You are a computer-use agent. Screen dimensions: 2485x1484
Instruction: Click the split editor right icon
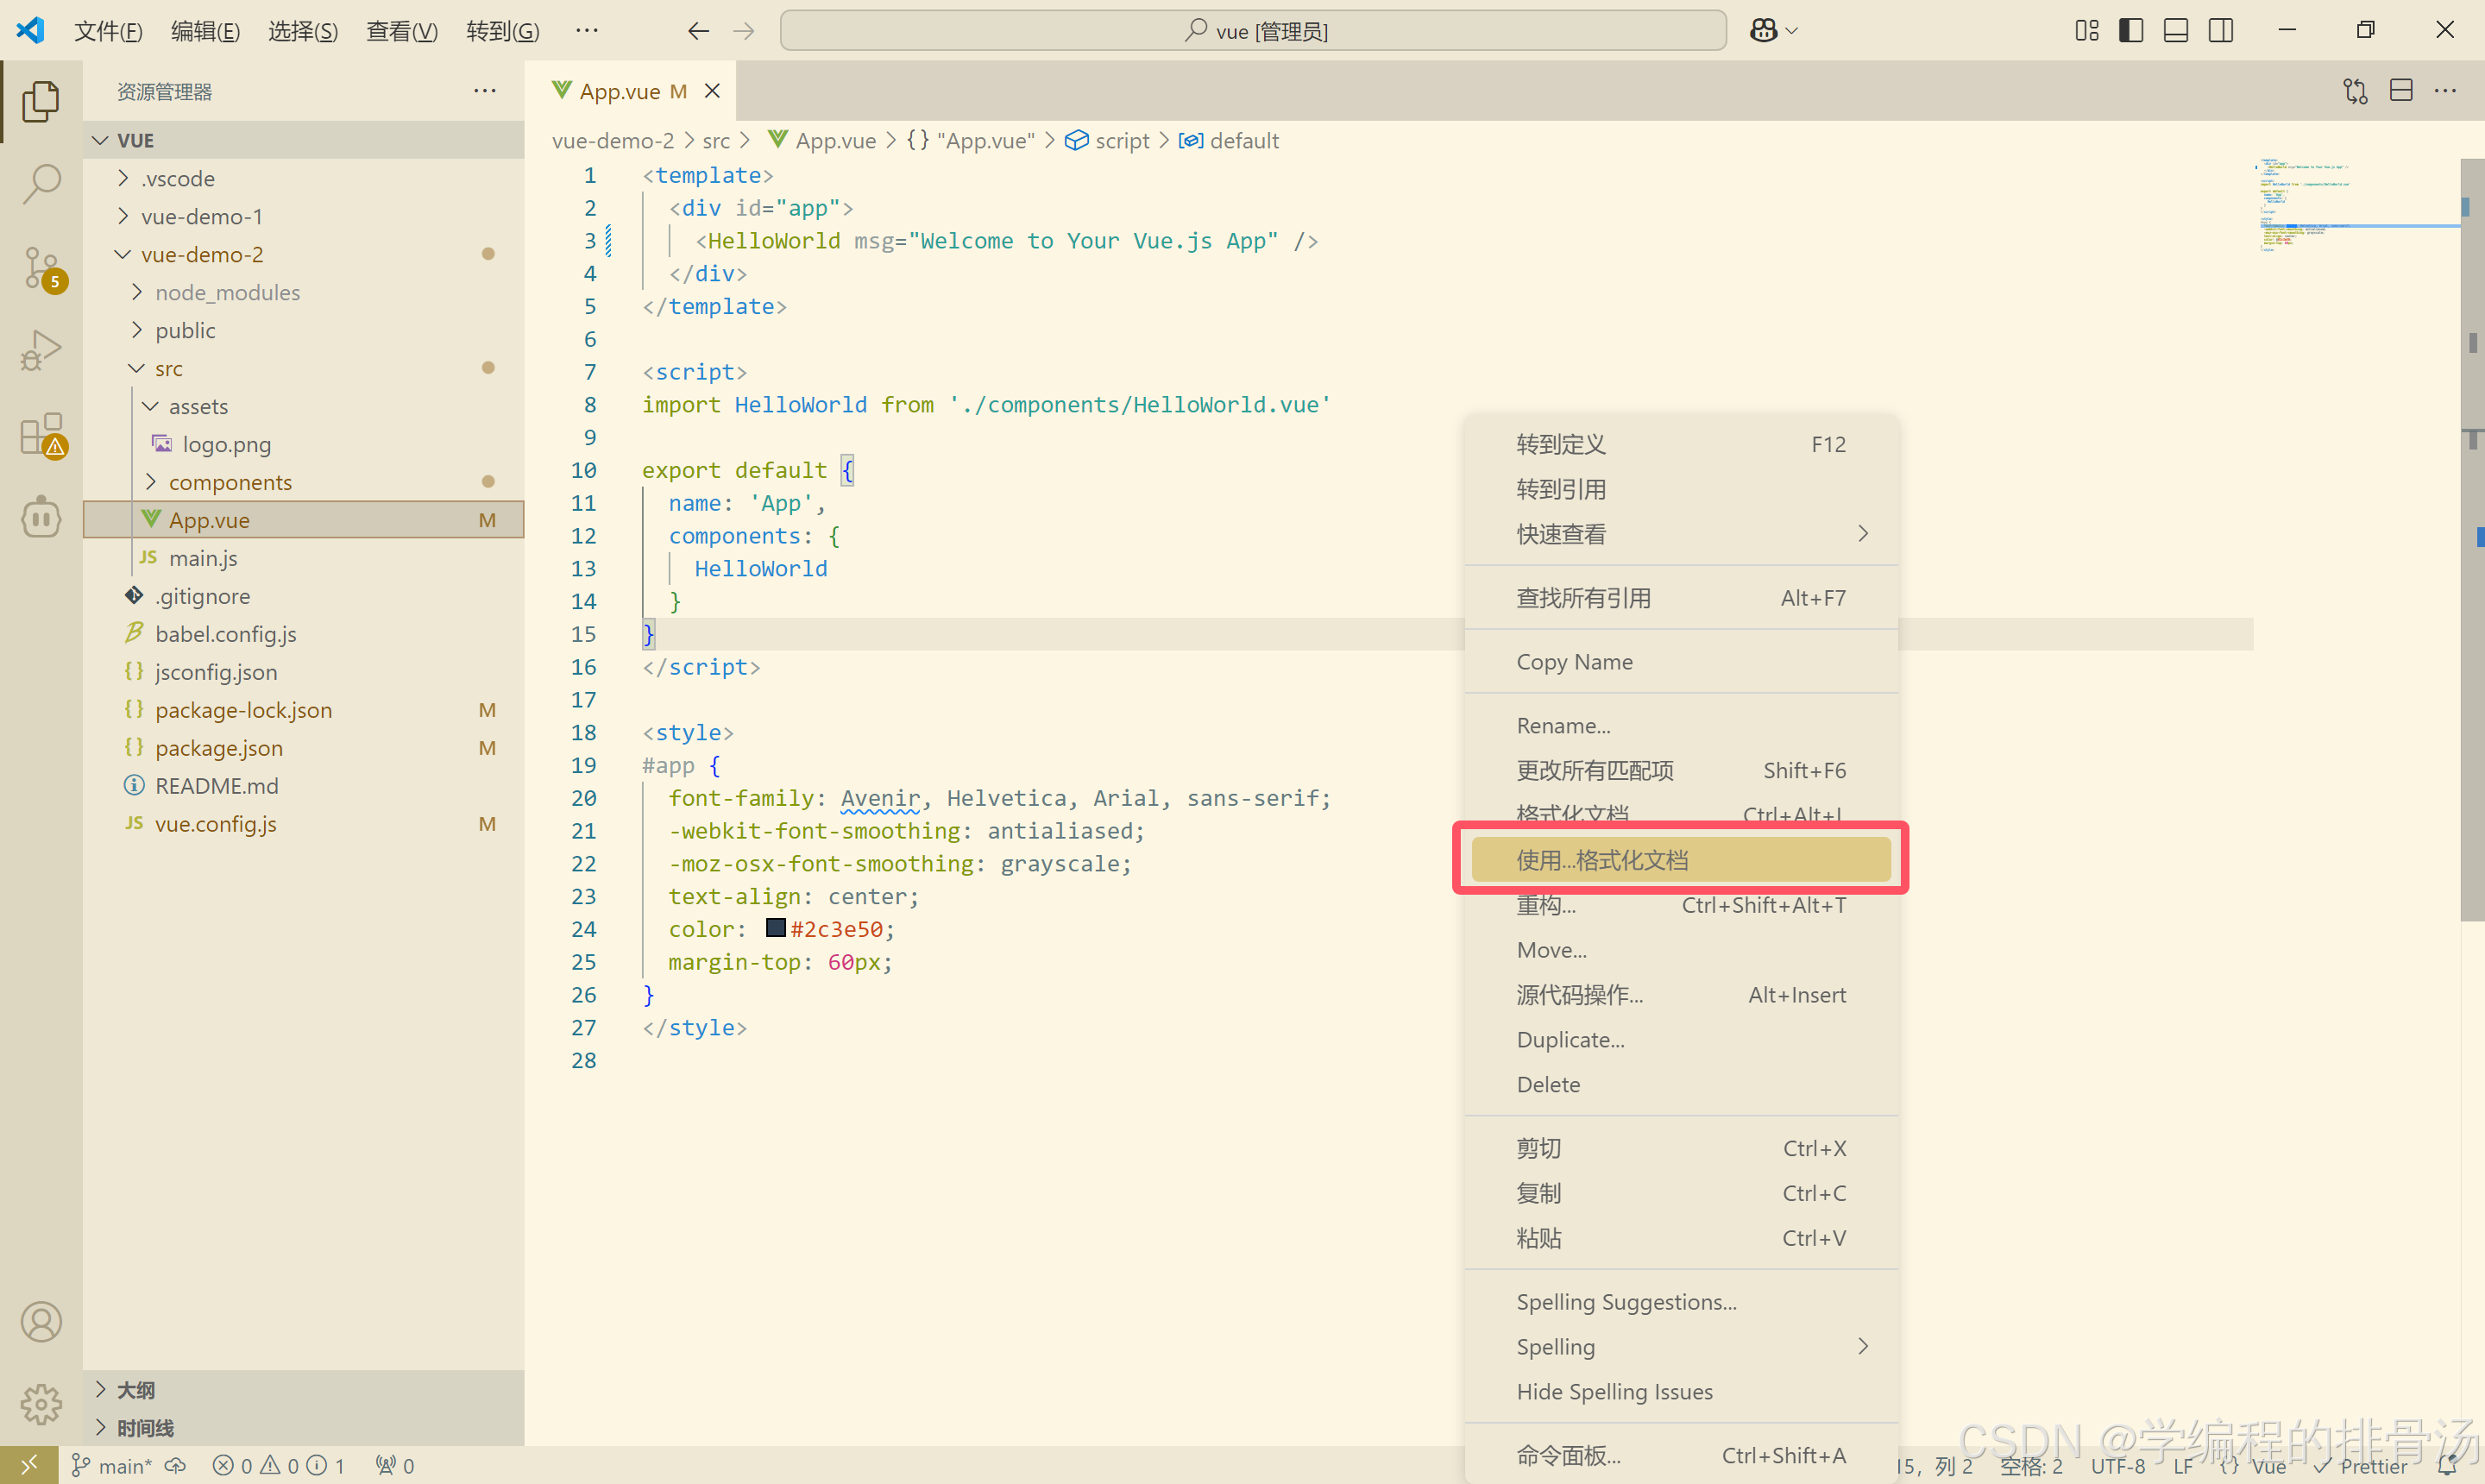(x=2401, y=91)
